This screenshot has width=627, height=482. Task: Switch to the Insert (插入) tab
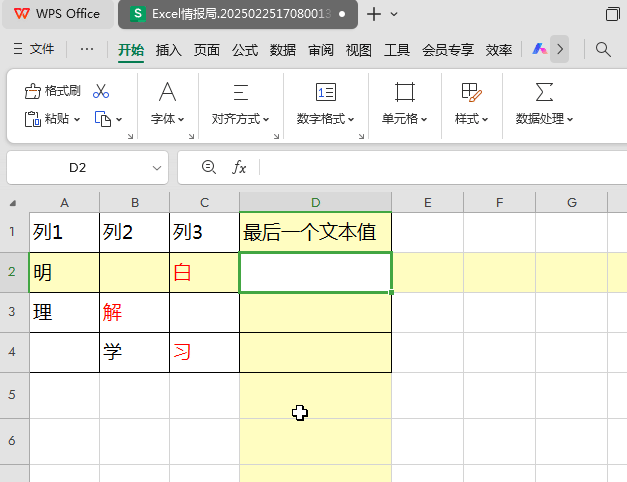(x=169, y=49)
